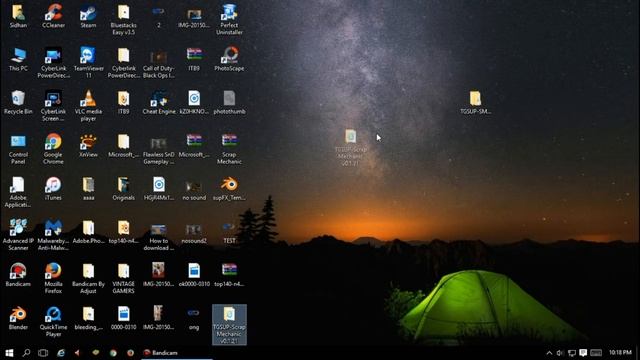Open the CCleaner desktop shortcut
The height and width of the screenshot is (360, 640).
click(53, 16)
